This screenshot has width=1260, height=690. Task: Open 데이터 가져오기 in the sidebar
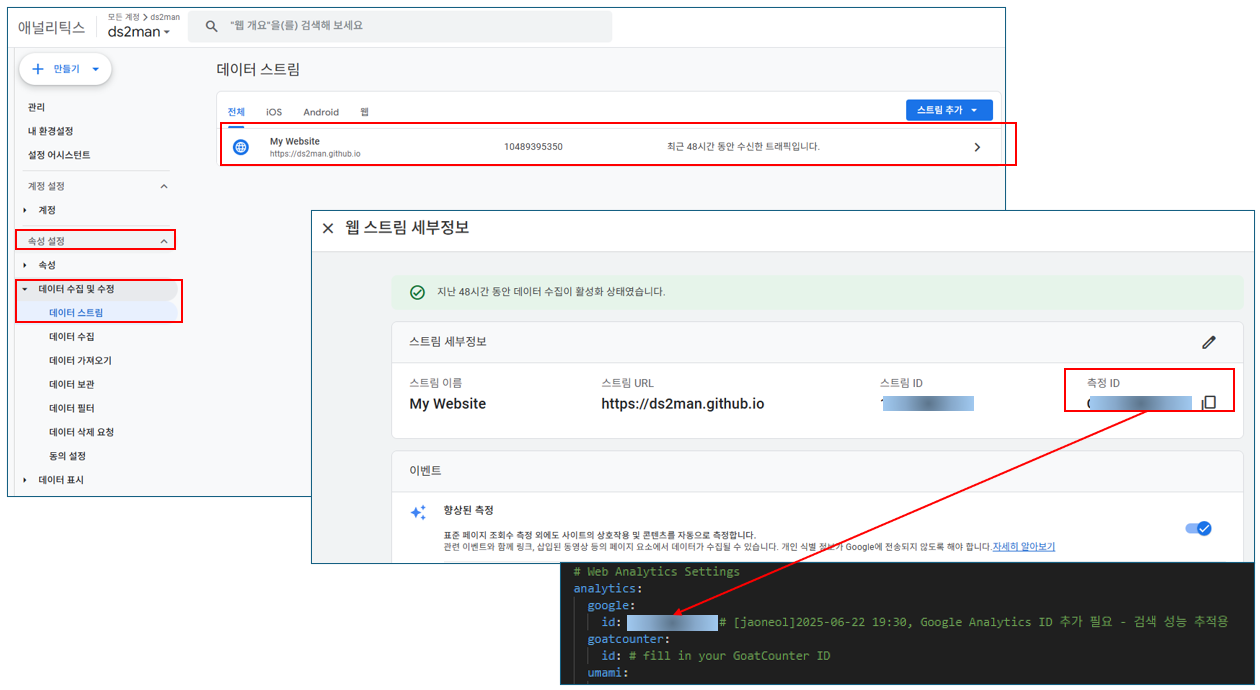click(80, 361)
